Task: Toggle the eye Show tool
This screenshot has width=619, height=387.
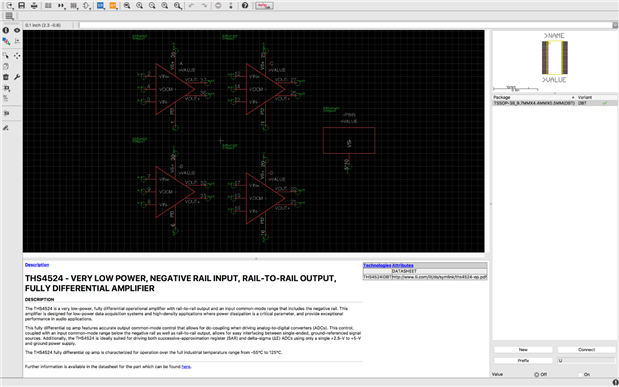Action: pyautogui.click(x=17, y=30)
